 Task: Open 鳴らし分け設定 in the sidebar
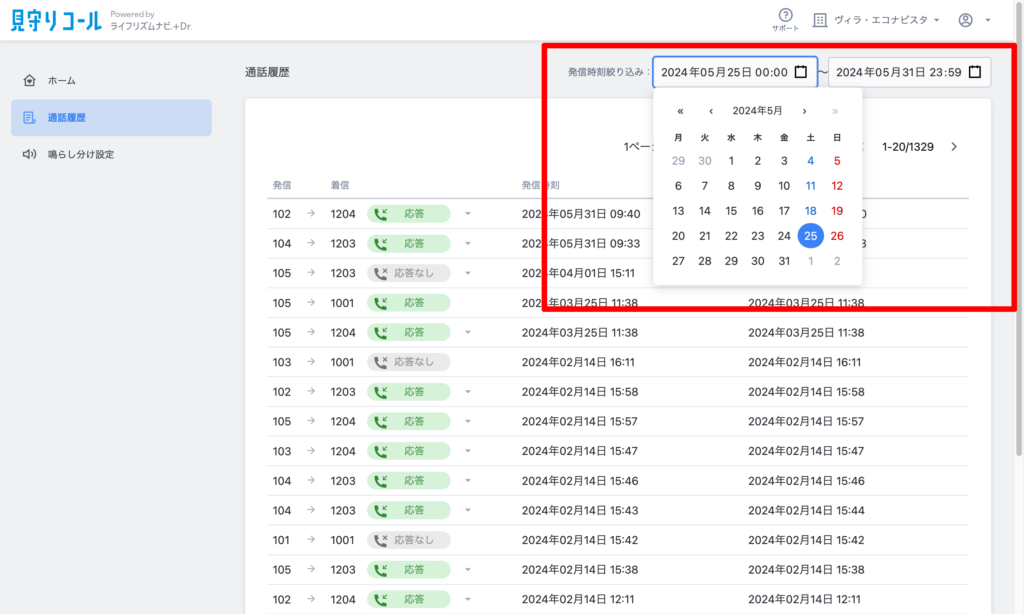pyautogui.click(x=111, y=154)
